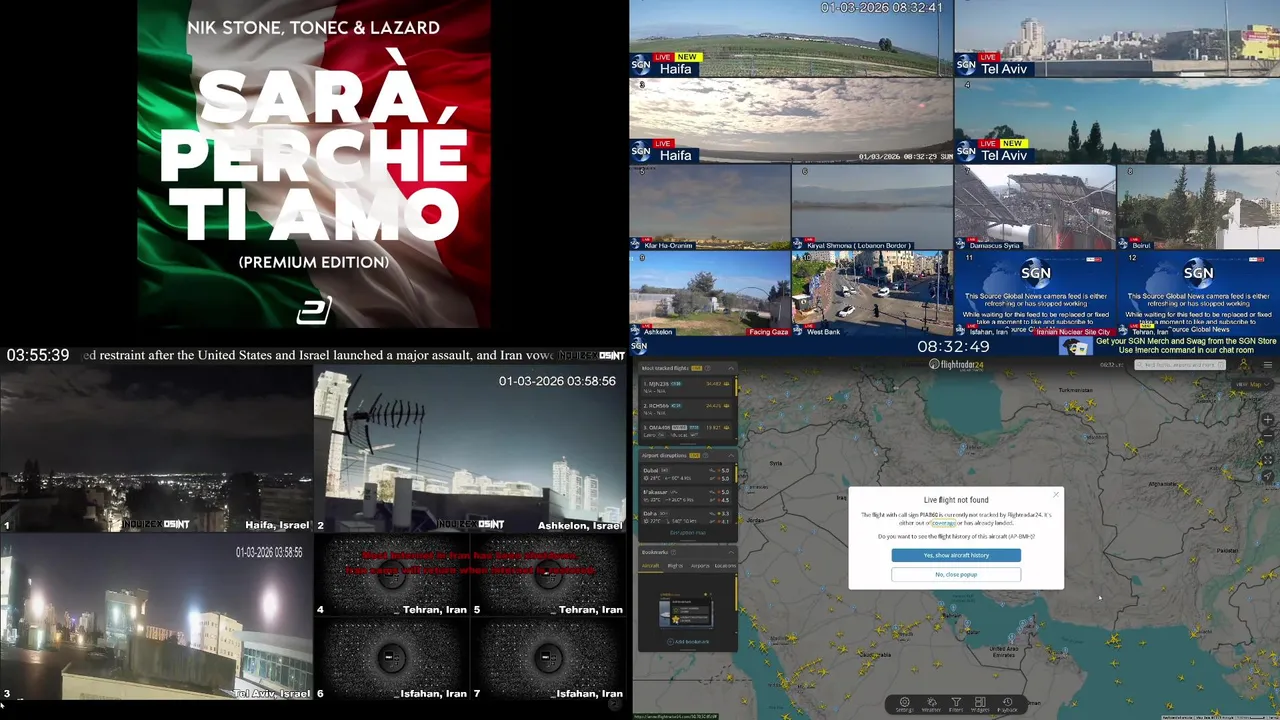1280x720 pixels.
Task: Select the Kfar Ha-Oranim camera feed
Action: (710, 207)
